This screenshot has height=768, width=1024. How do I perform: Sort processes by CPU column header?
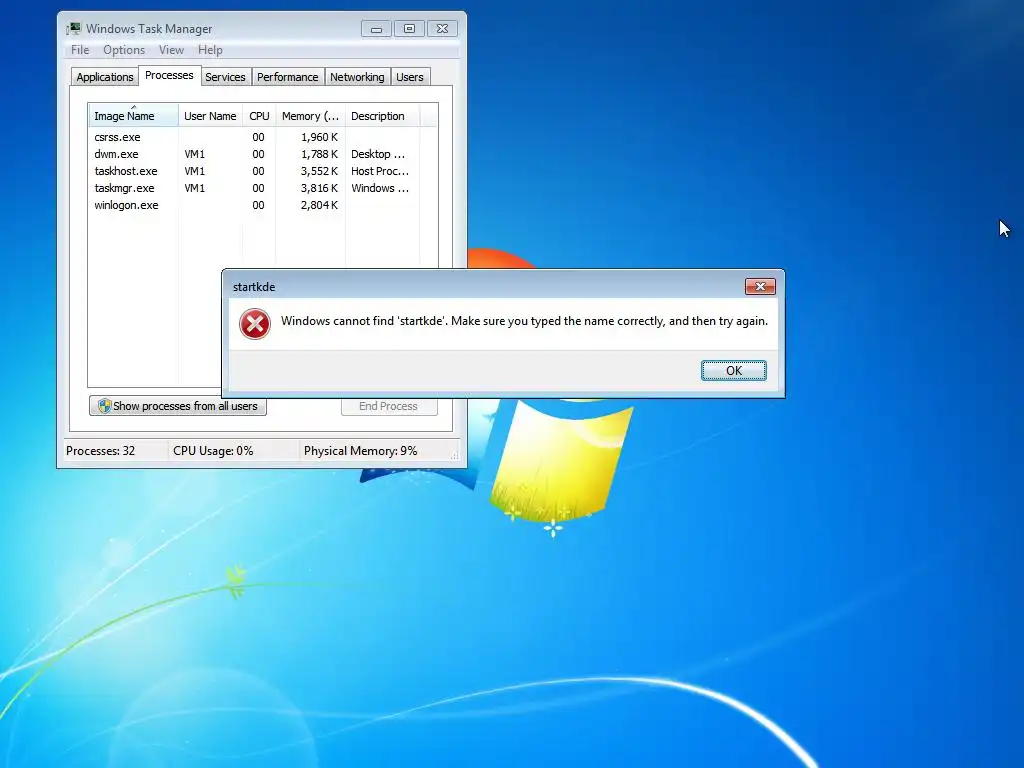point(259,116)
